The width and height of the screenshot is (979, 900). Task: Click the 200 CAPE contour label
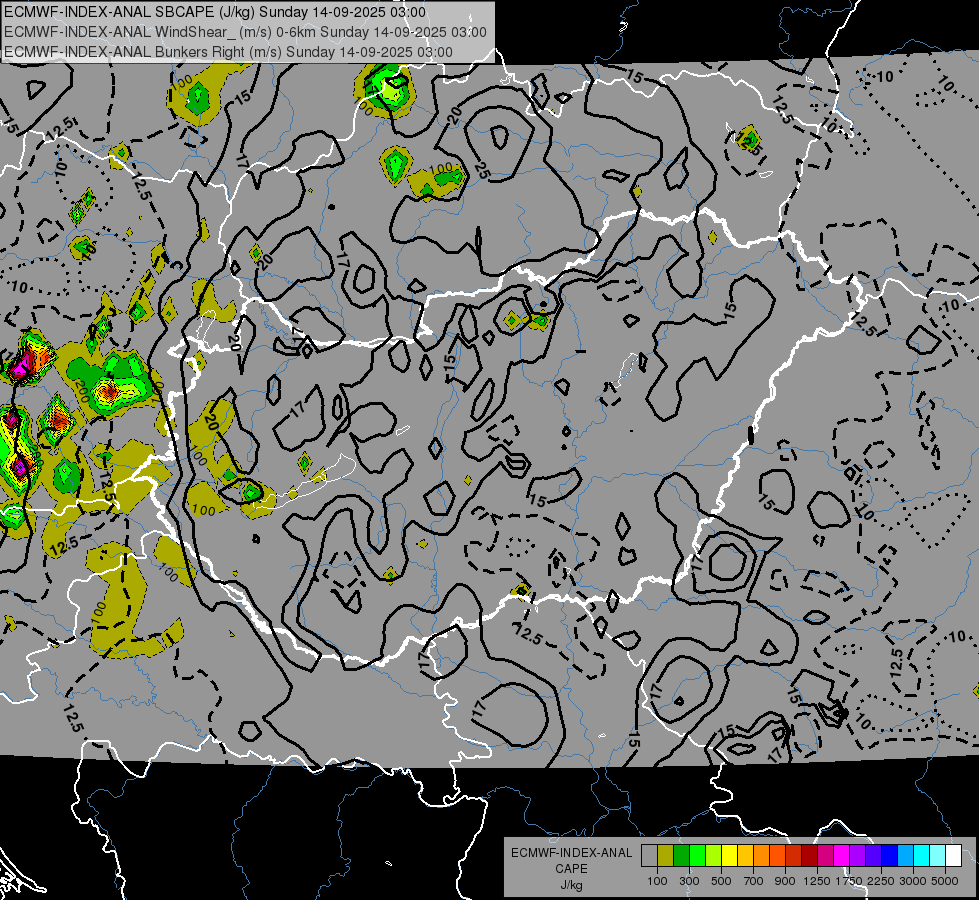(82, 392)
